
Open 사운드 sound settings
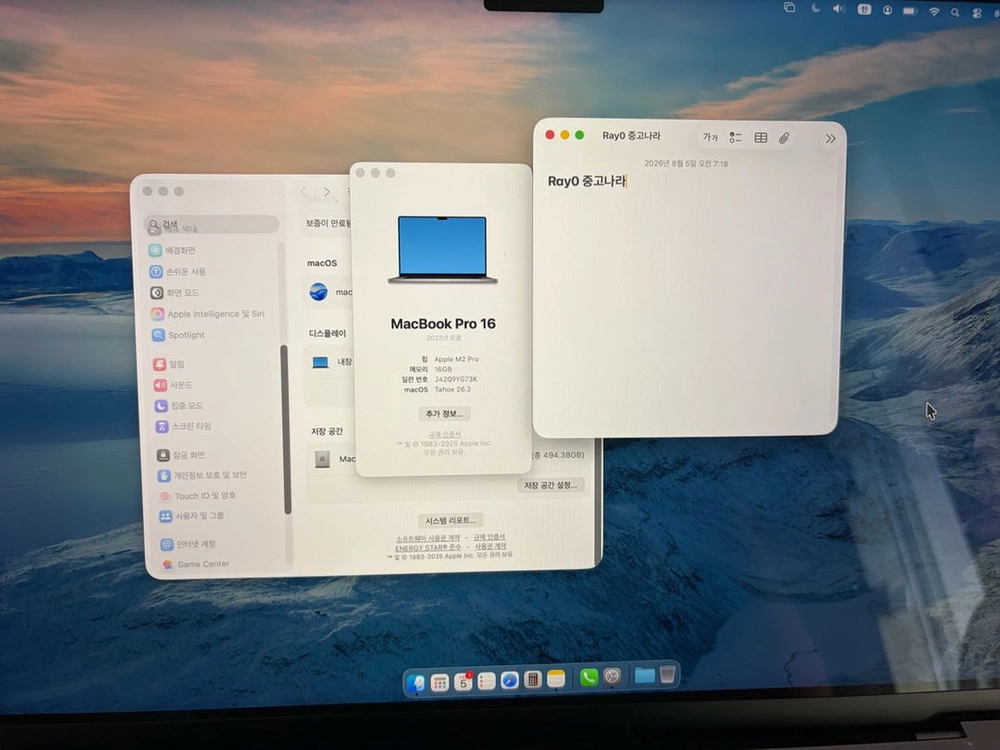tap(173, 385)
